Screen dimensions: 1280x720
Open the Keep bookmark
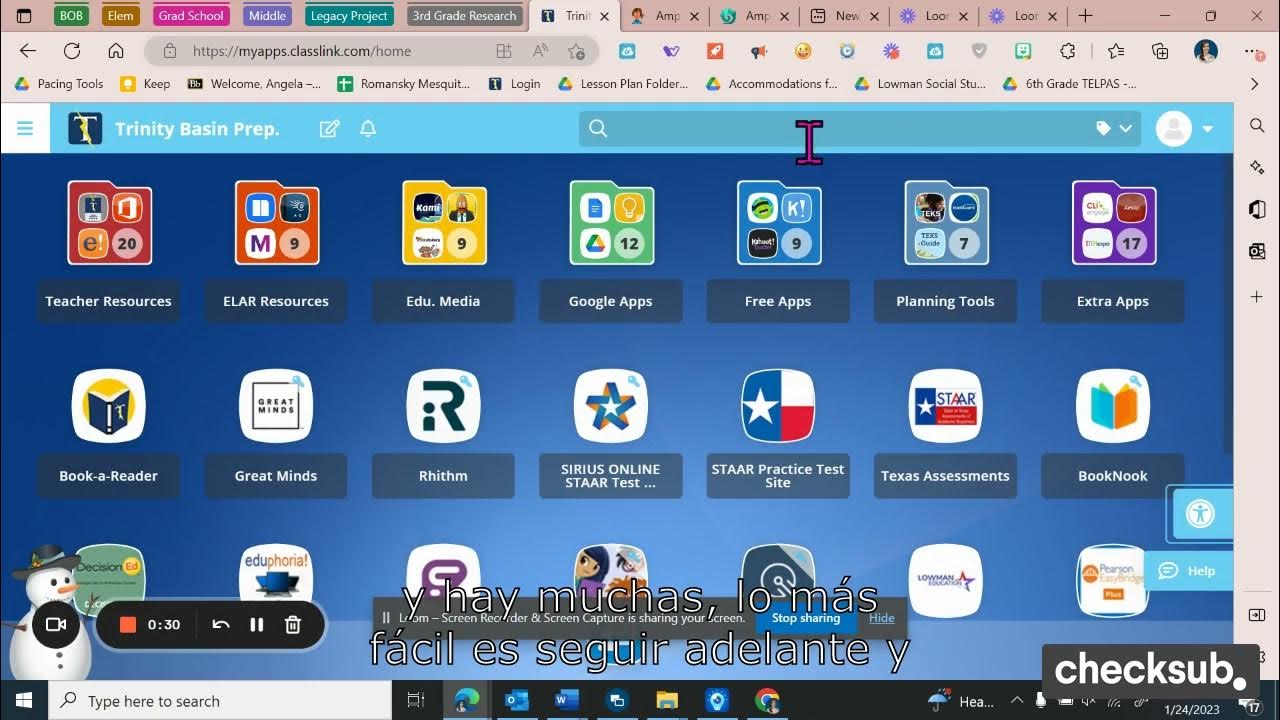145,84
